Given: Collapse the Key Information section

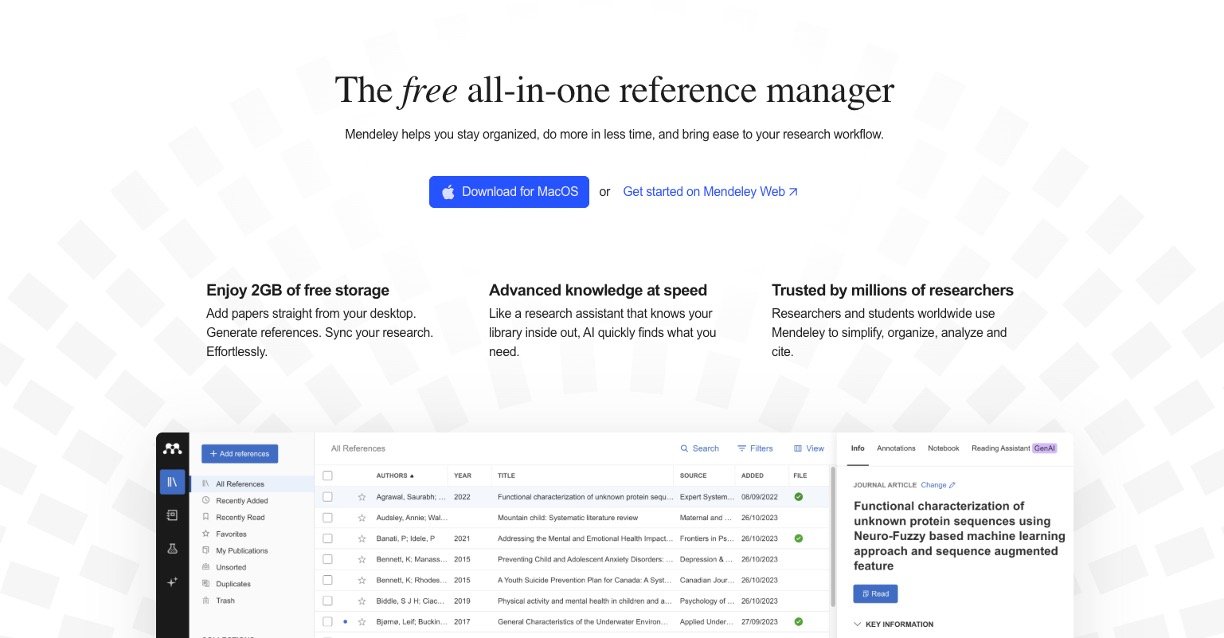Looking at the screenshot, I should click(893, 624).
